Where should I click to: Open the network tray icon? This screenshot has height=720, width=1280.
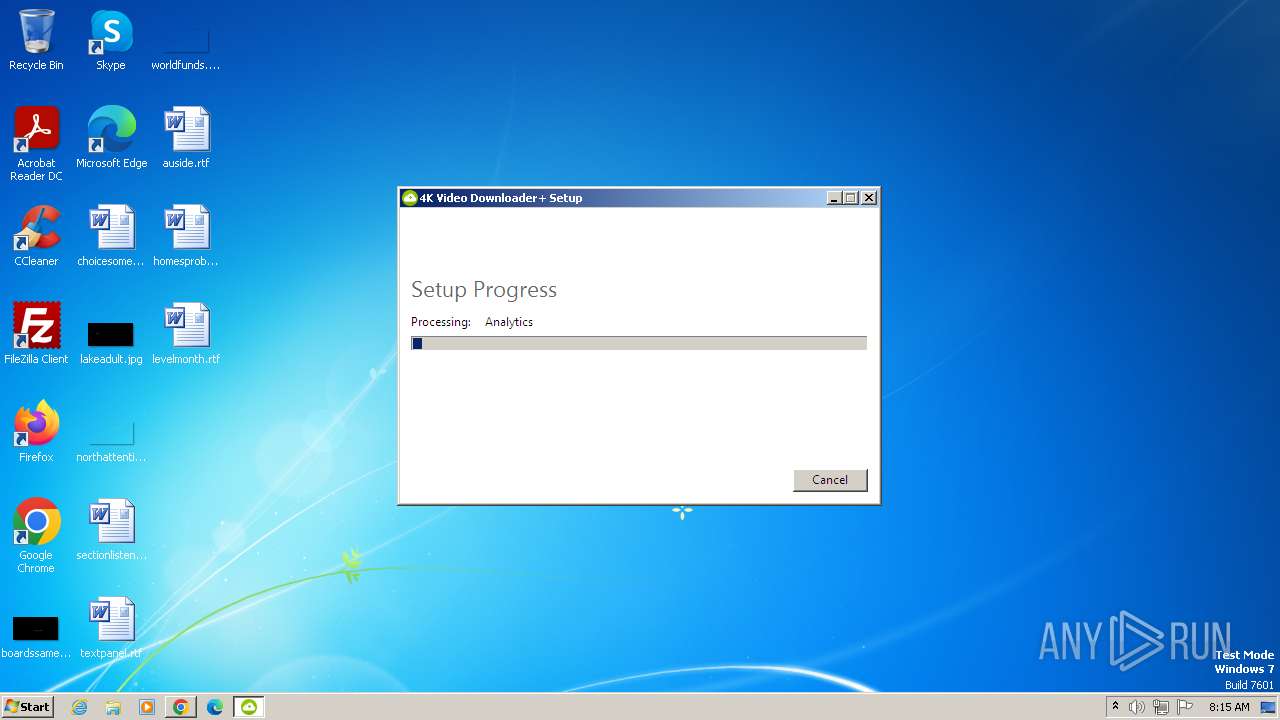pos(1161,707)
